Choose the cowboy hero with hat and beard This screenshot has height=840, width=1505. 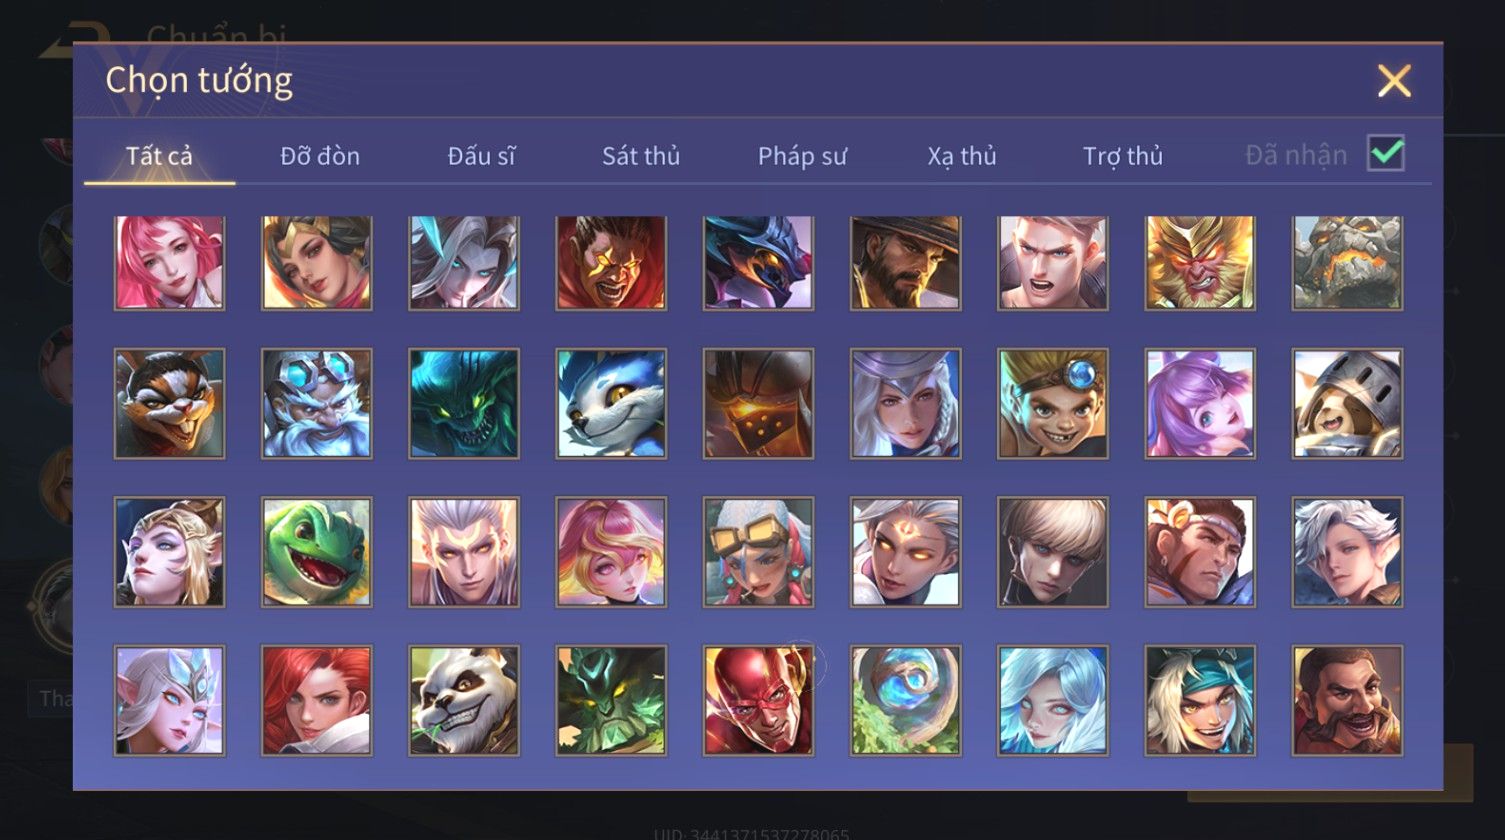coord(906,263)
